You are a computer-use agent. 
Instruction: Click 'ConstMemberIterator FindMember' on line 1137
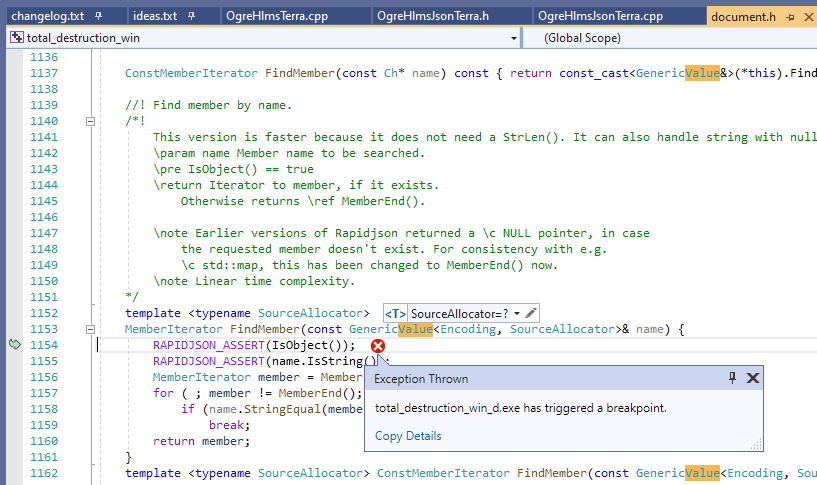[x=230, y=73]
